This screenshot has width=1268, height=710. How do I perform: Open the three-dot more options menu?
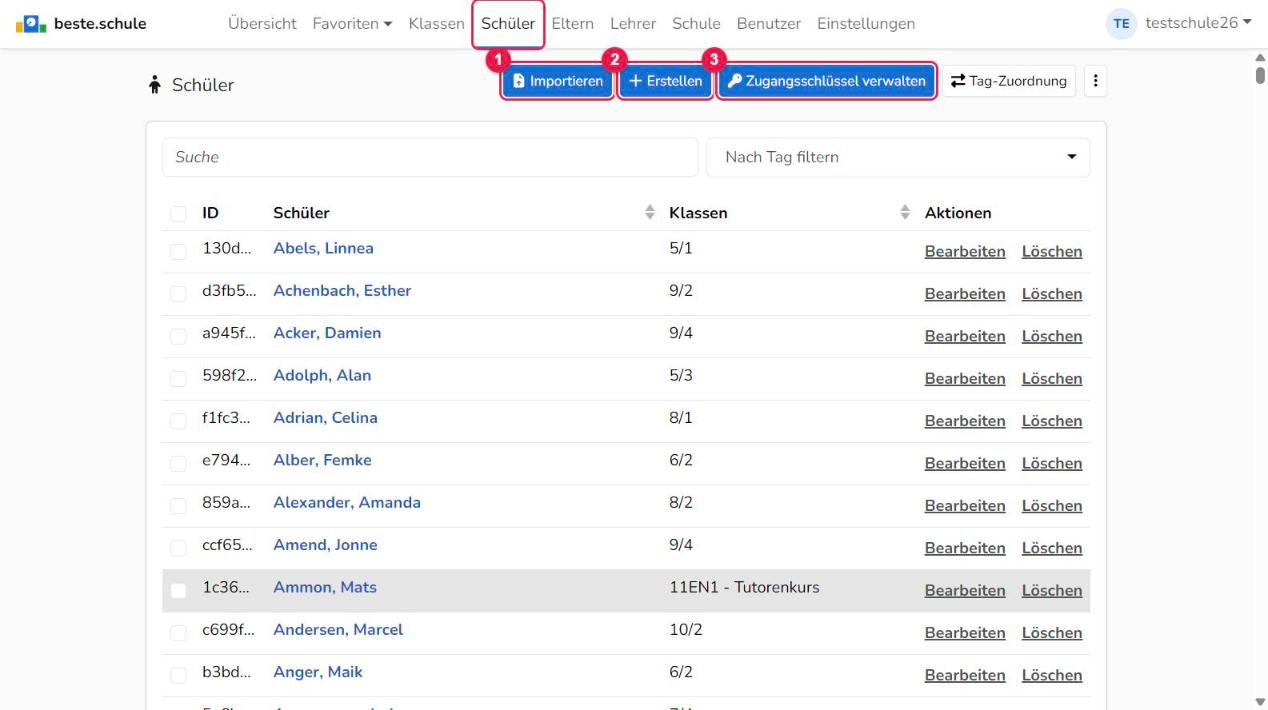point(1096,82)
